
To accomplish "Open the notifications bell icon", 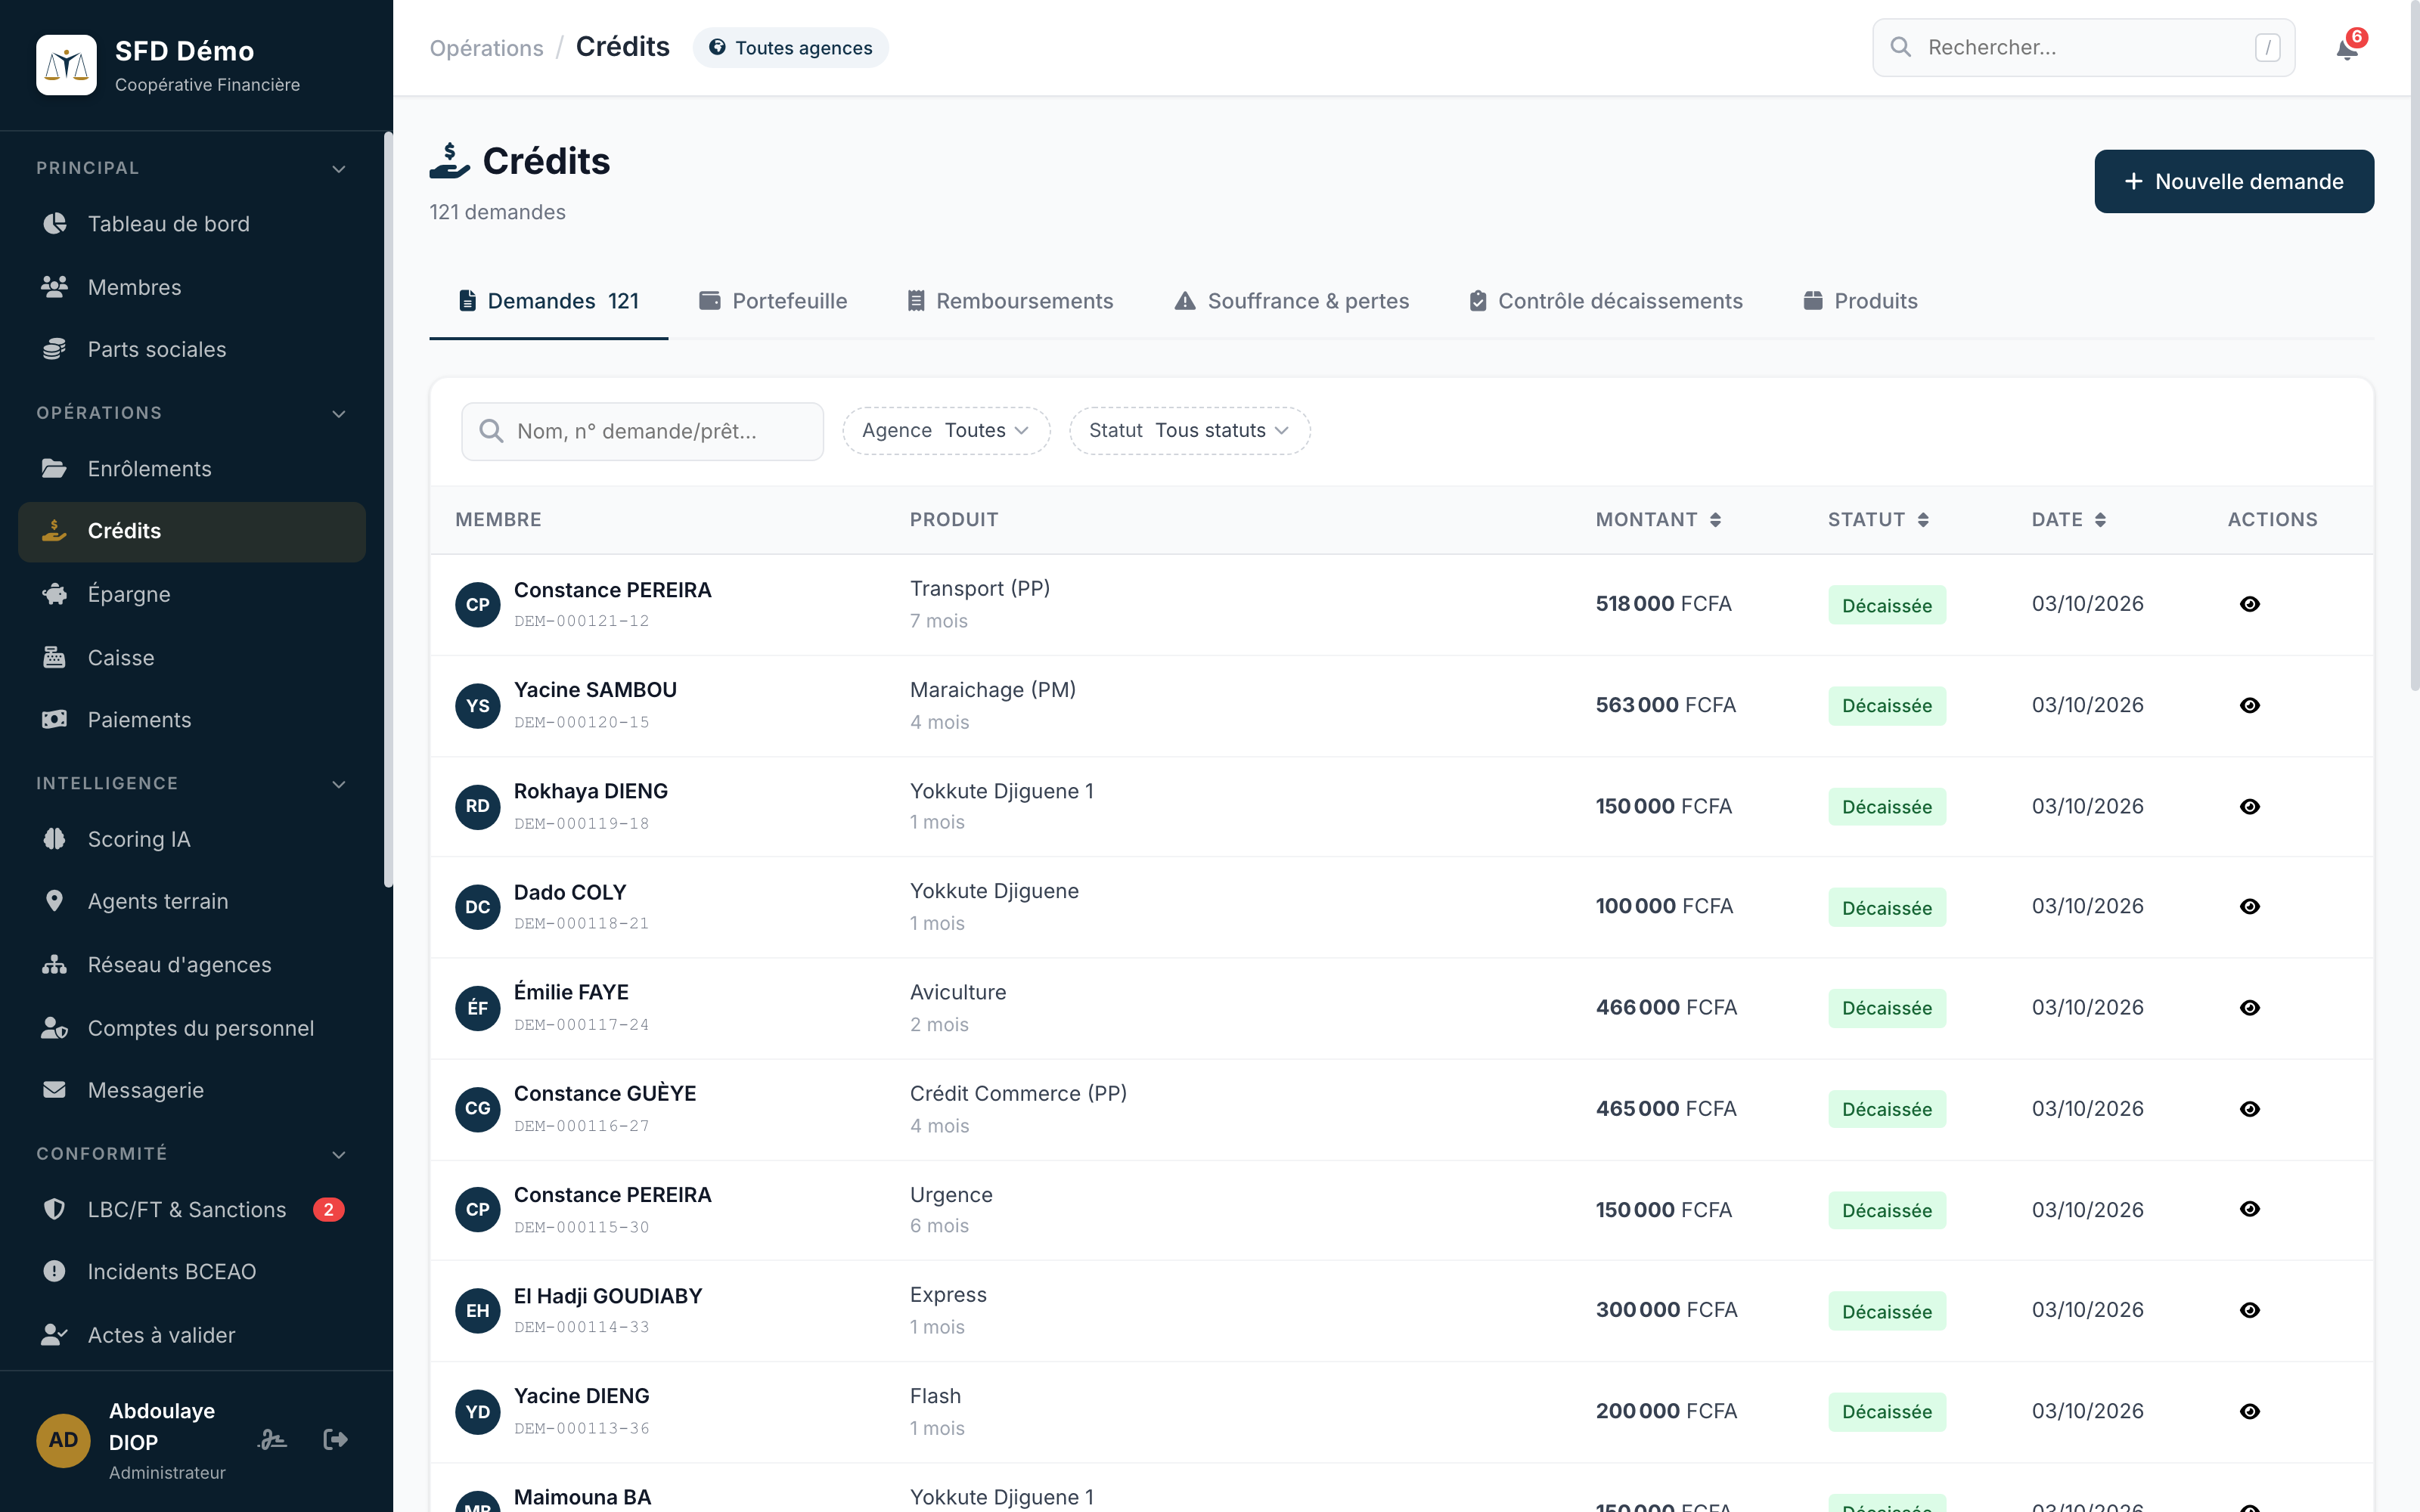I will pos(2347,48).
